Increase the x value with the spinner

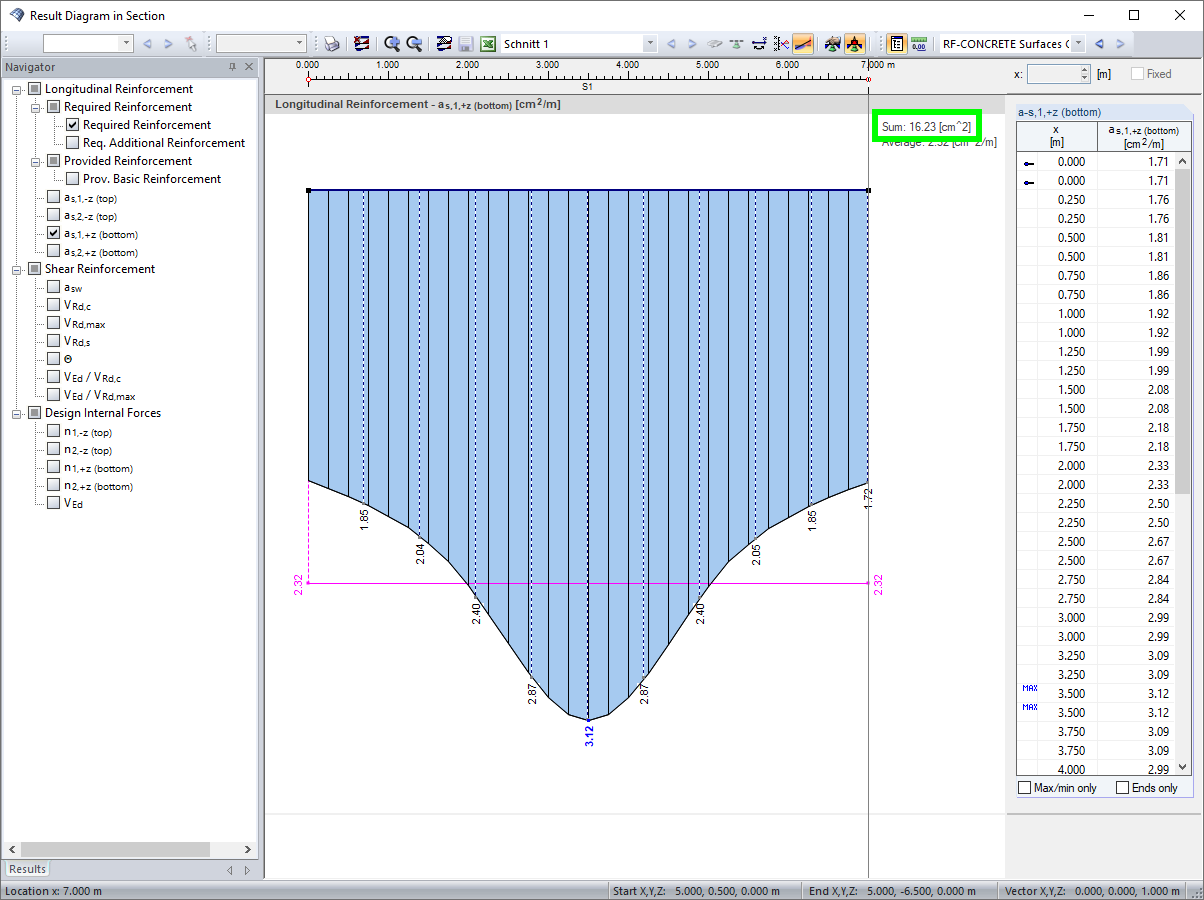coord(1086,69)
